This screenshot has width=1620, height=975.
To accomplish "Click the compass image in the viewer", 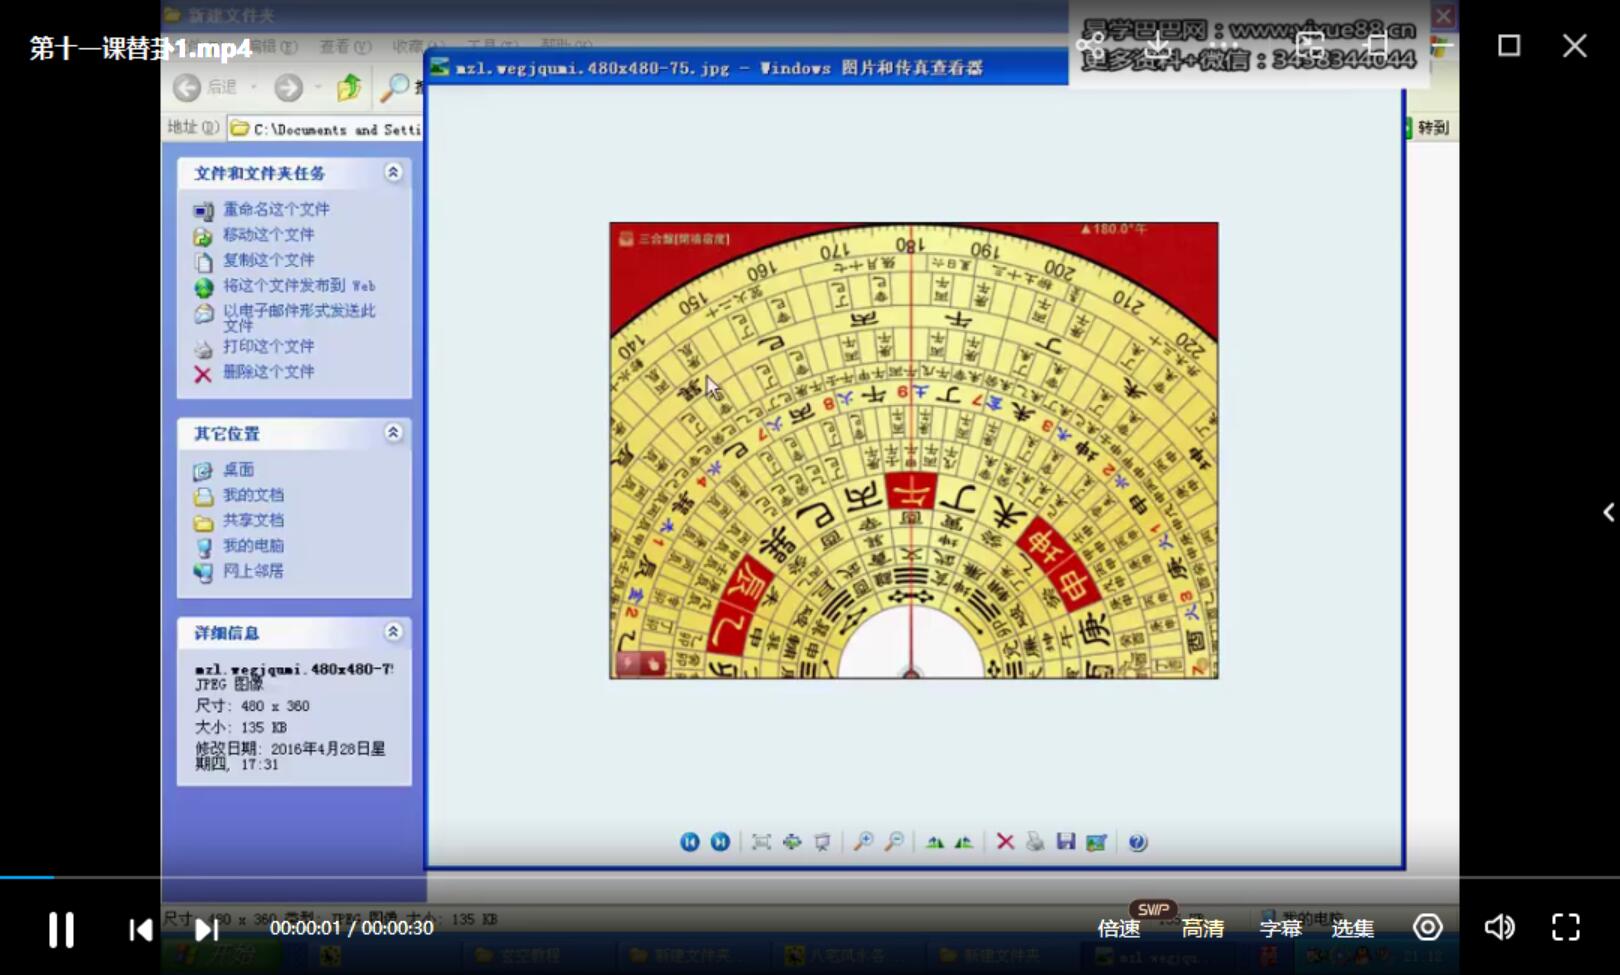I will click(x=913, y=450).
